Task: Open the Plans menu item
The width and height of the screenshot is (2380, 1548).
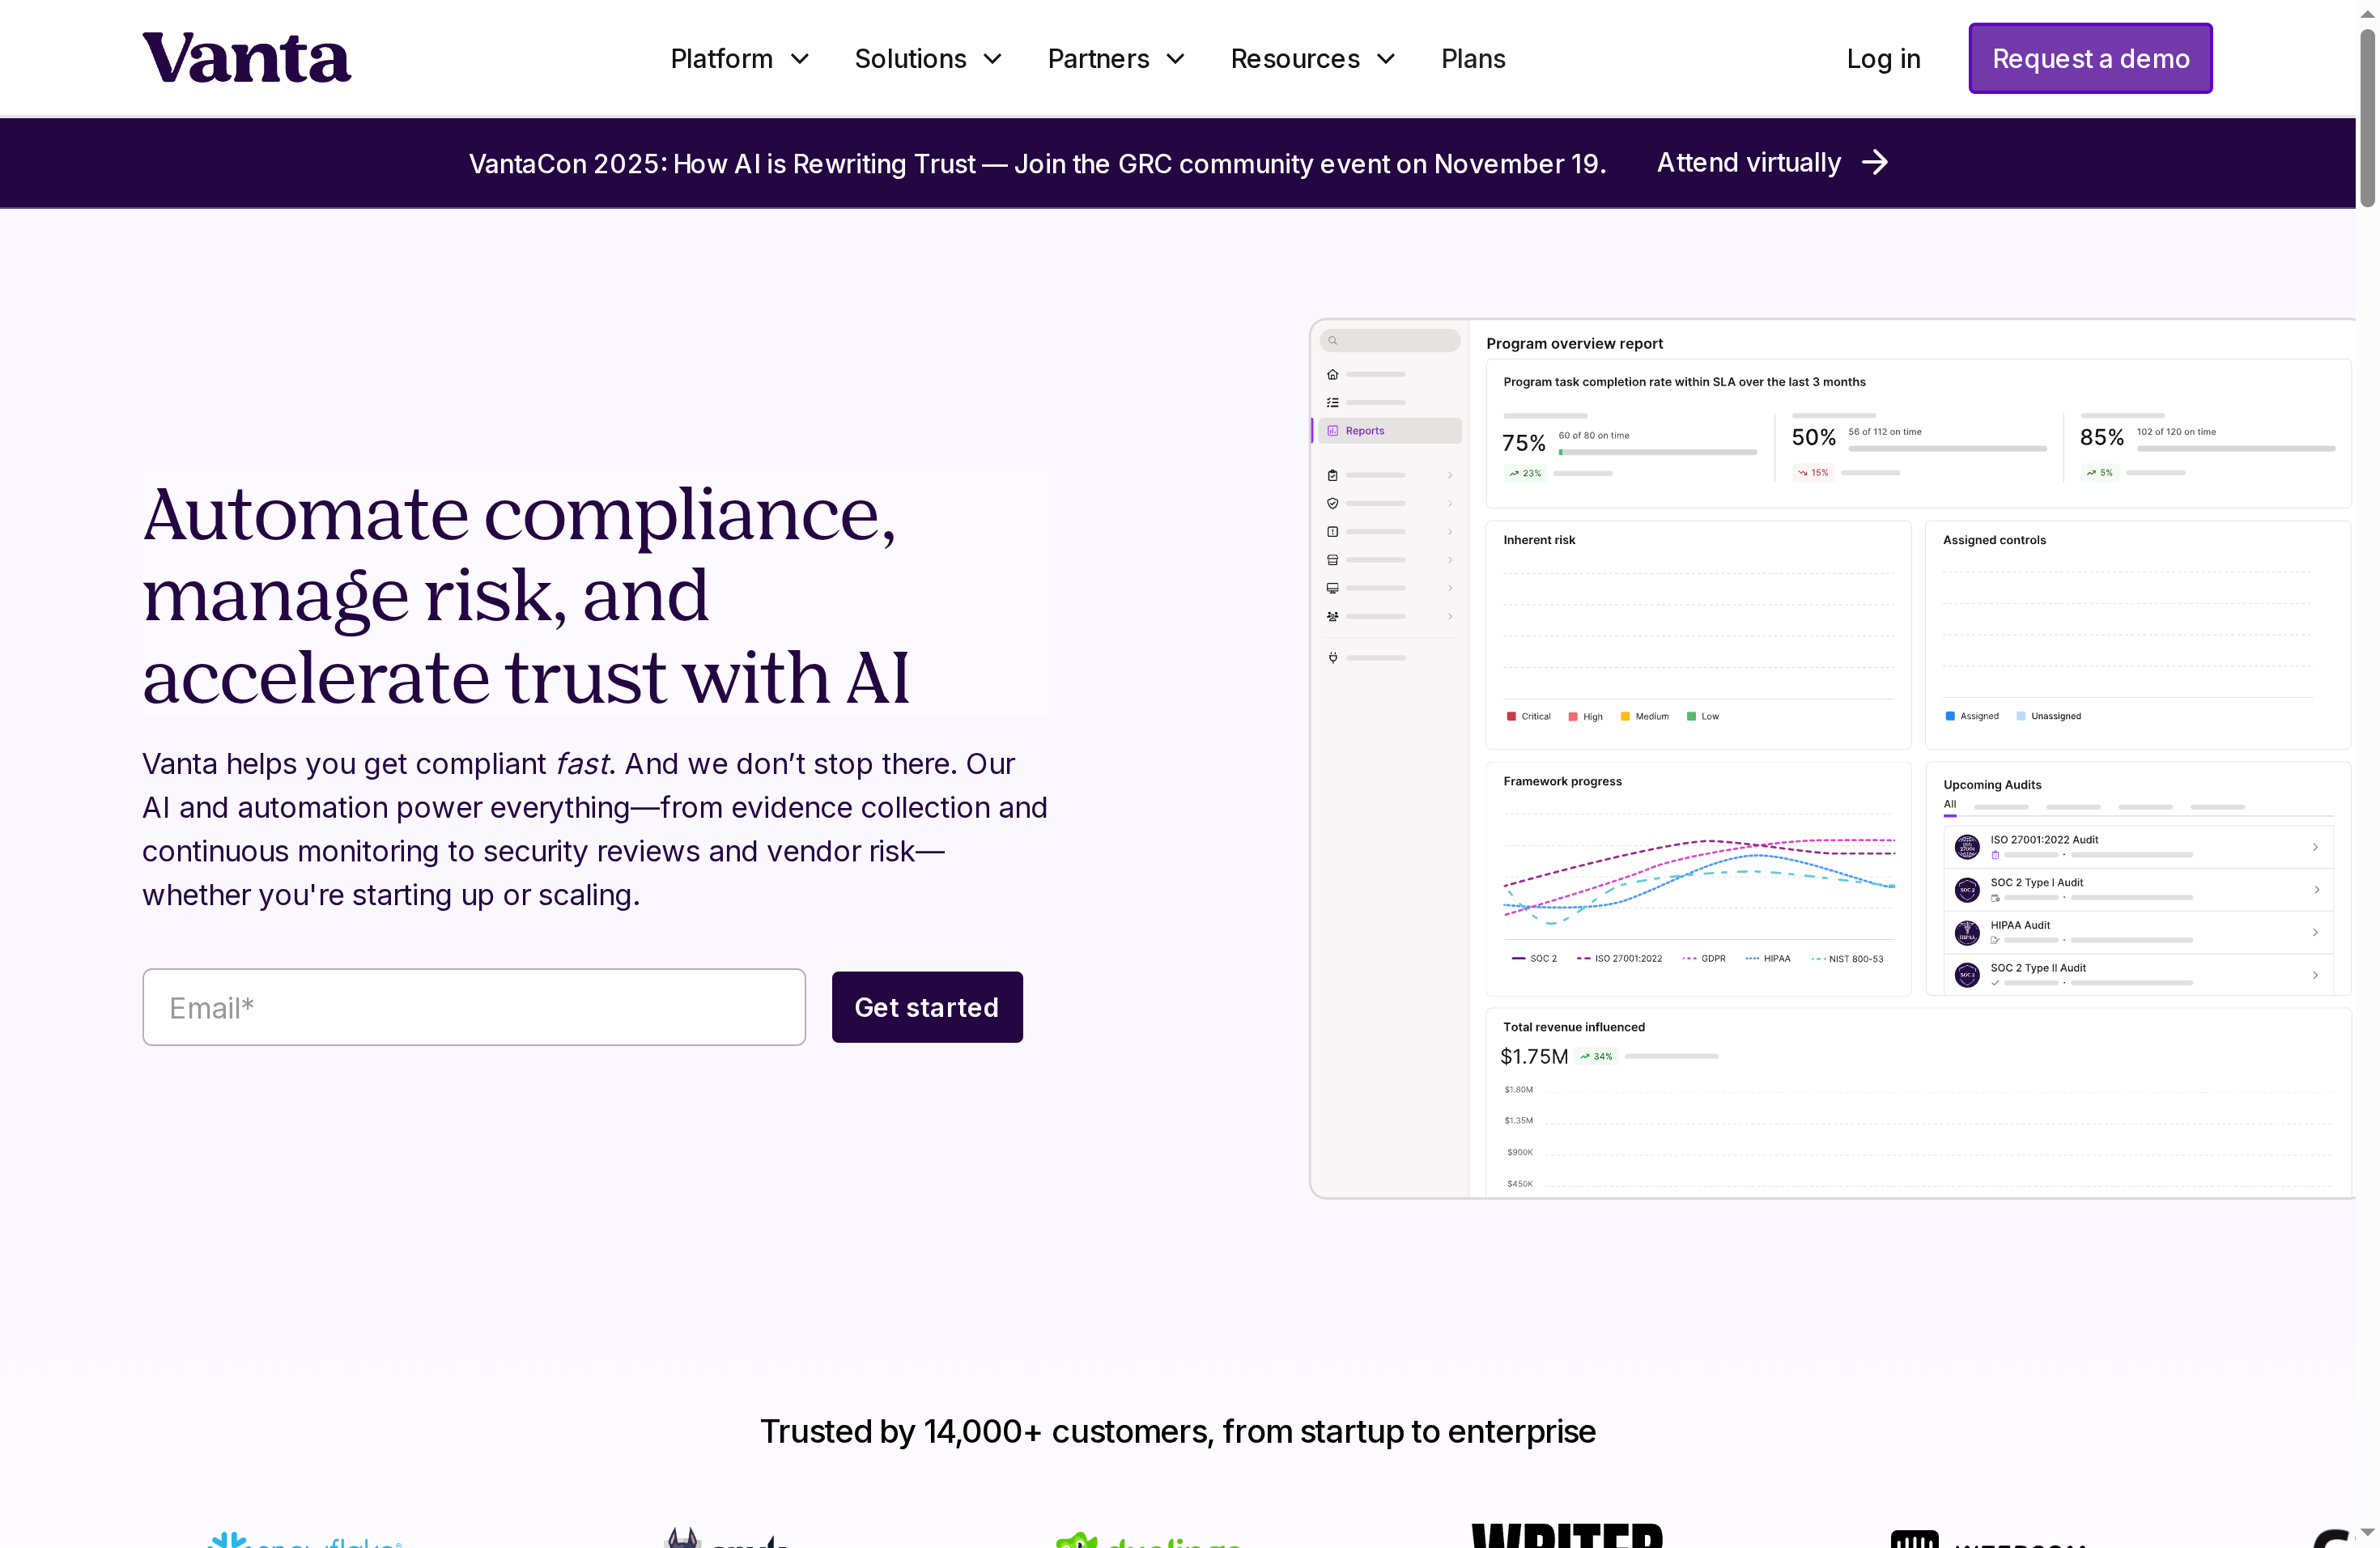Action: [1472, 59]
